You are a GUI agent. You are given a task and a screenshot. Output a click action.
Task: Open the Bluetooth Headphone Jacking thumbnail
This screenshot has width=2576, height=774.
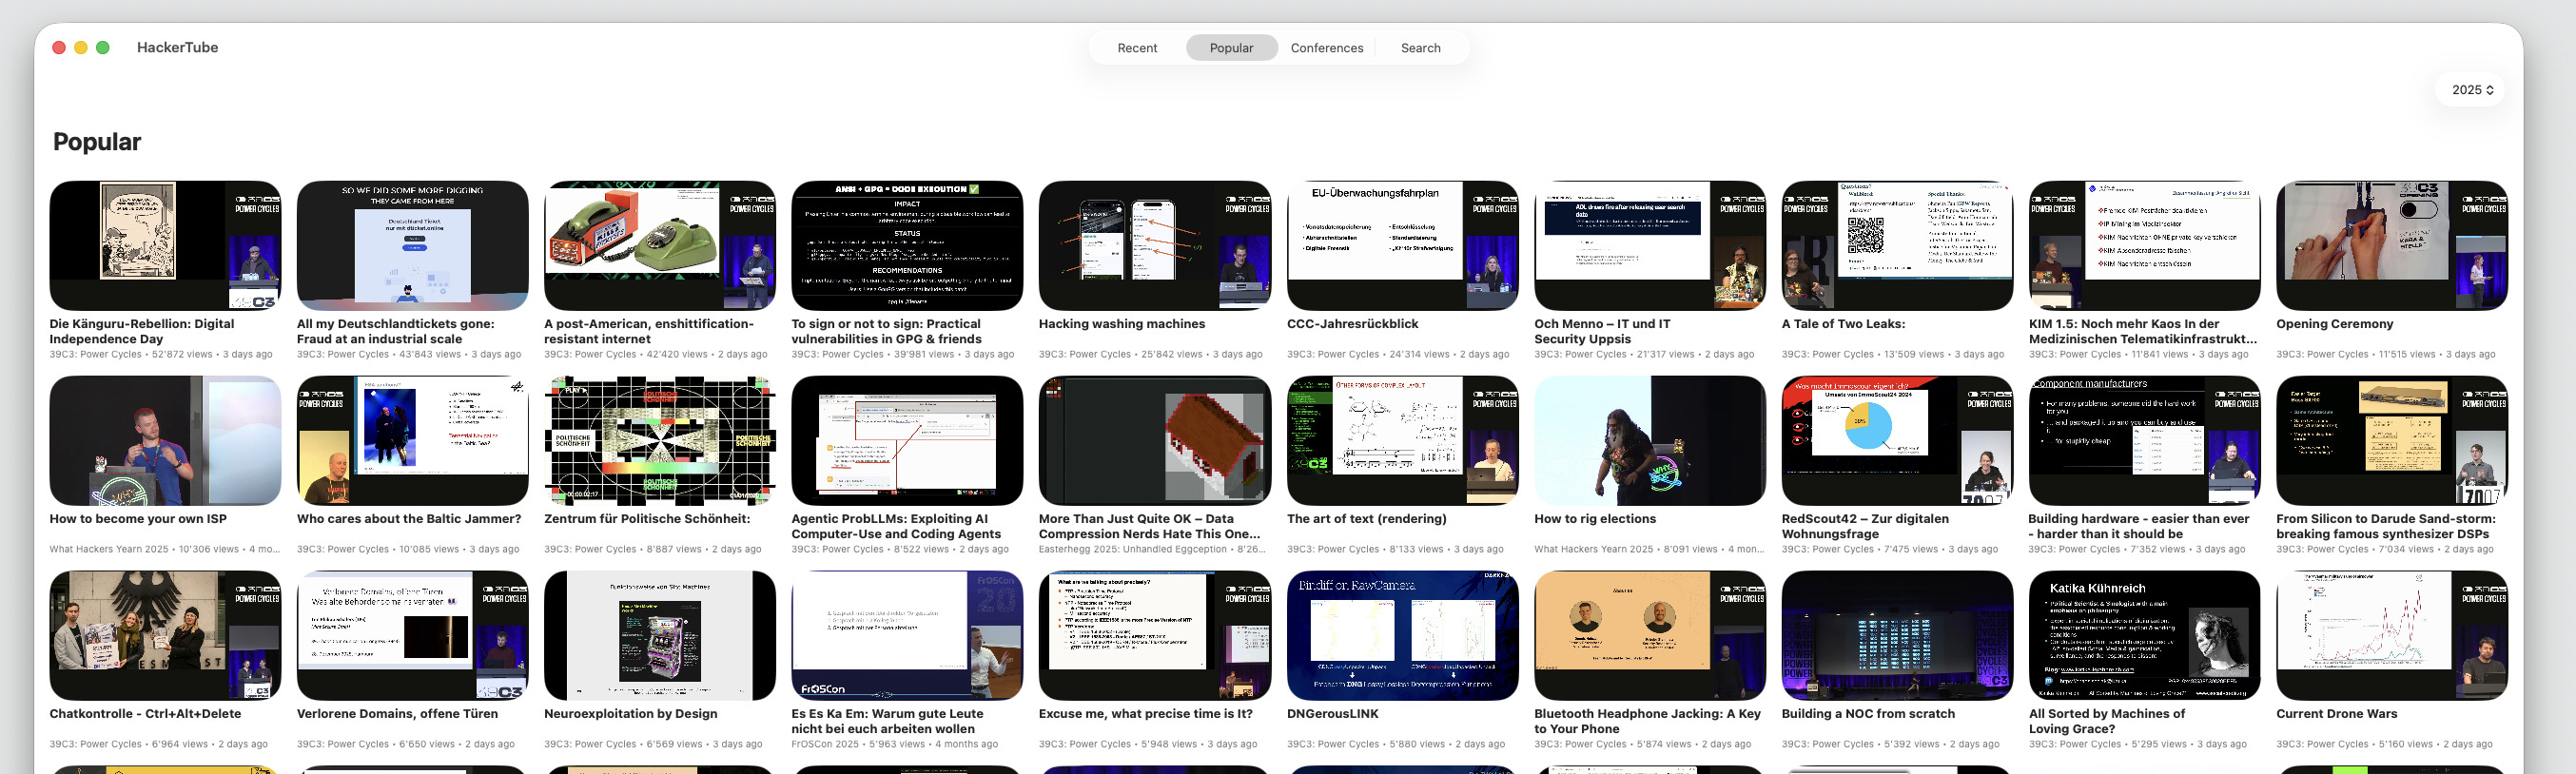(x=1650, y=635)
